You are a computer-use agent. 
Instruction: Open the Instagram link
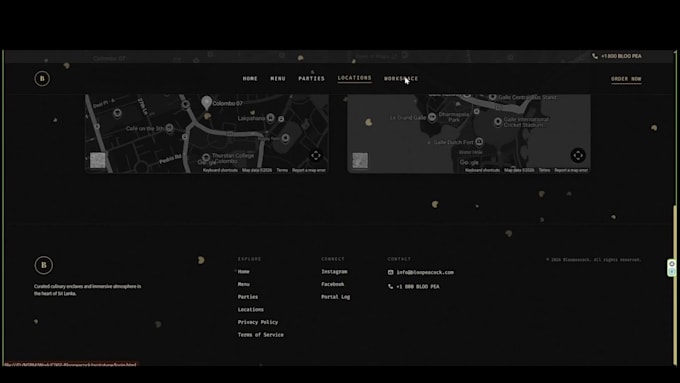334,272
